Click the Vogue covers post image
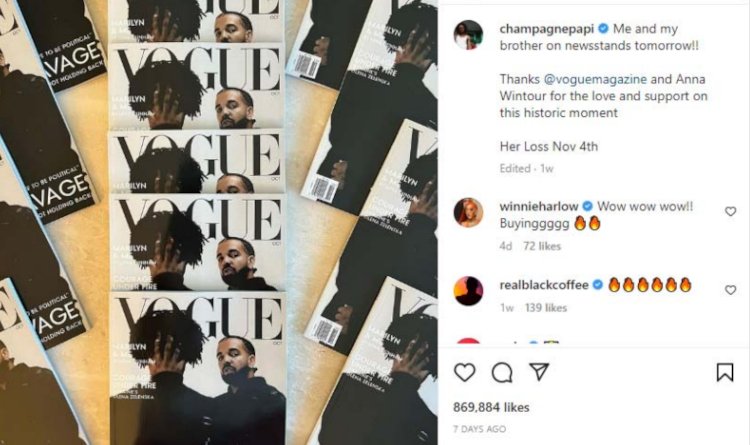750x445 pixels. click(x=219, y=222)
